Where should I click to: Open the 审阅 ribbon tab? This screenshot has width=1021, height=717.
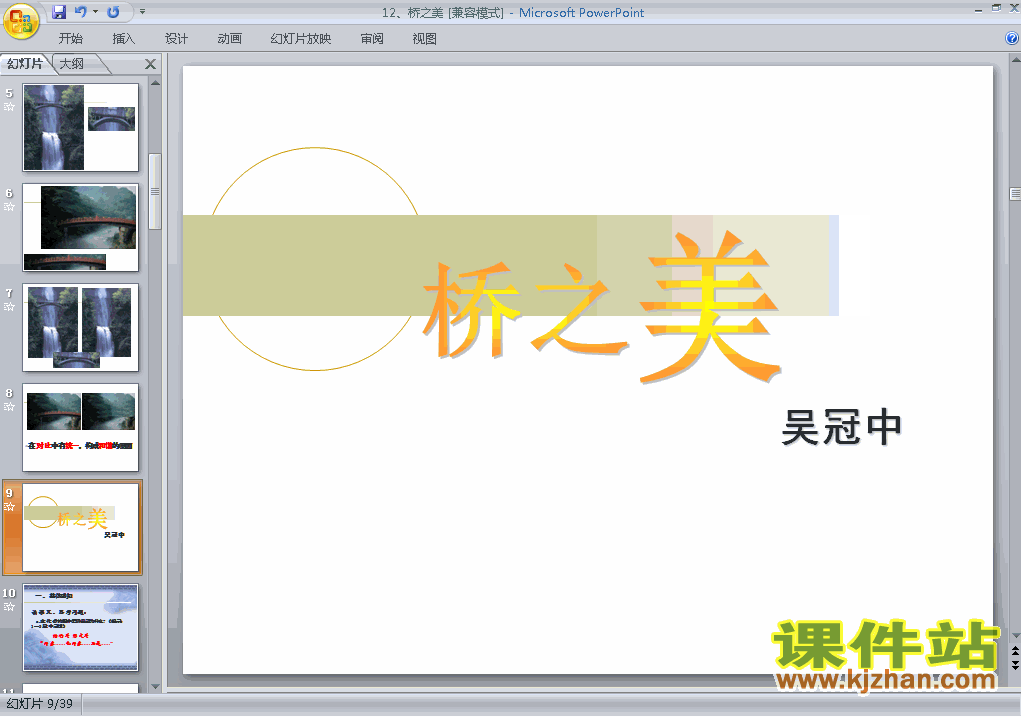[x=372, y=39]
